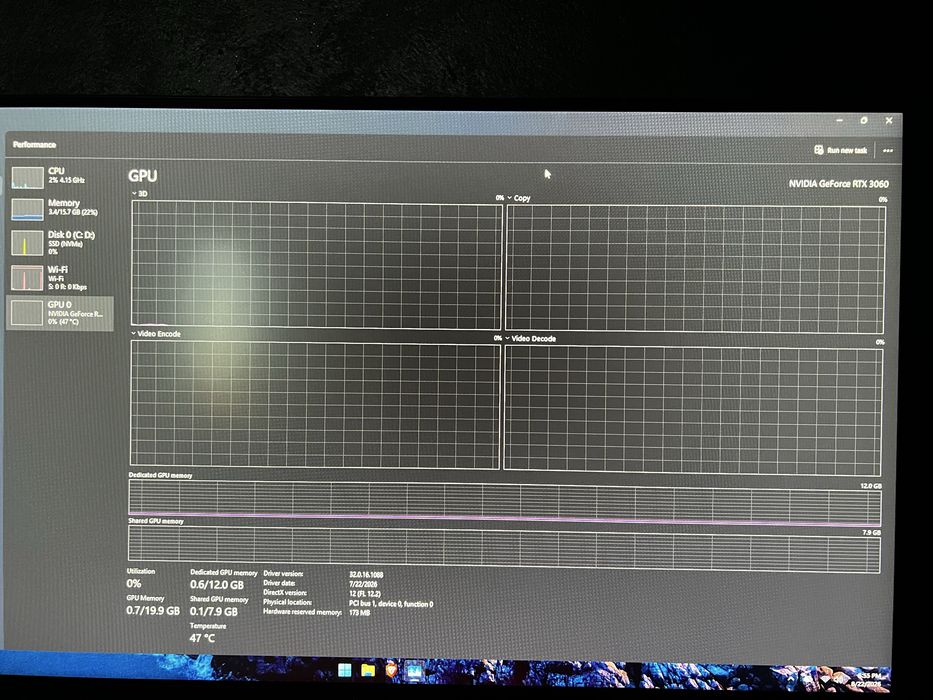Click the 7.9 GB shared graph maximum label

pos(872,533)
